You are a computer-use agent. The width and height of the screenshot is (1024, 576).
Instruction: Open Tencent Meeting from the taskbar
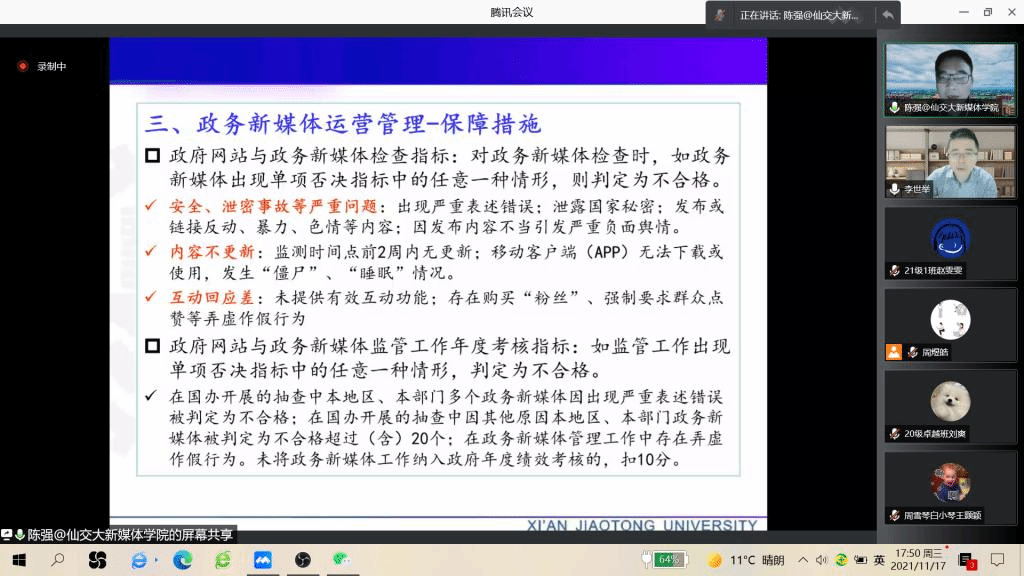262,560
